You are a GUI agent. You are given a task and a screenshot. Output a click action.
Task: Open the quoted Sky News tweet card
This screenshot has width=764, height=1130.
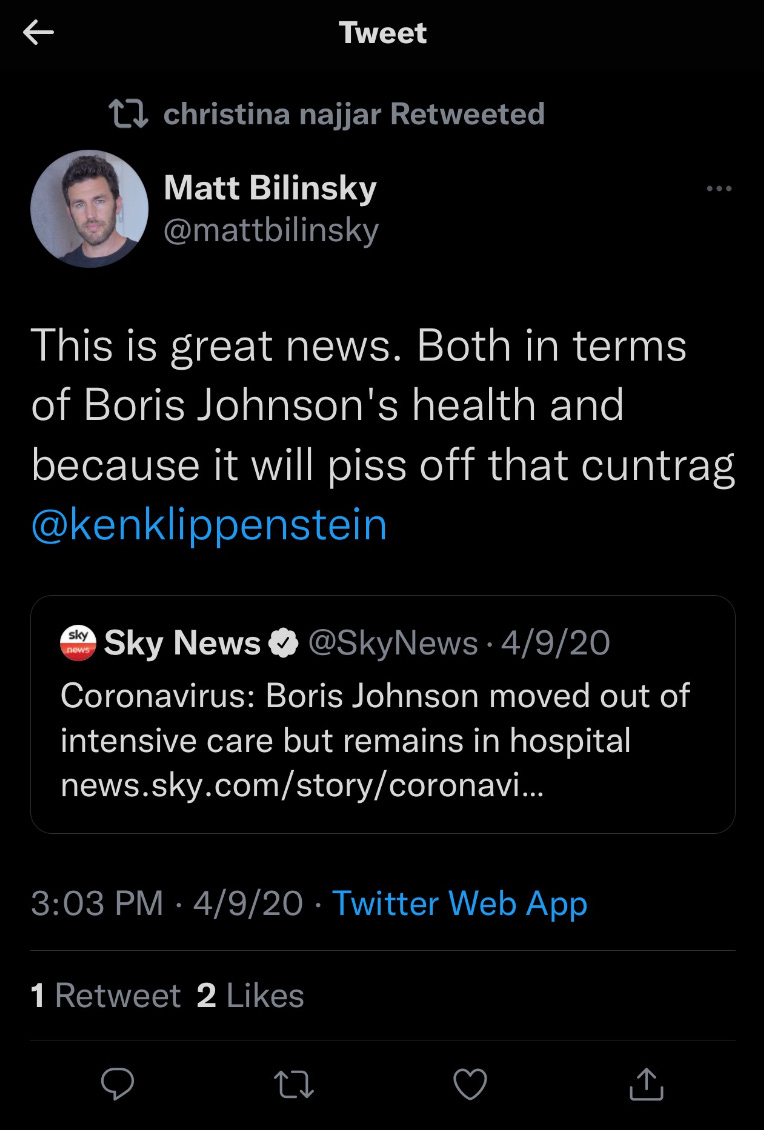[382, 715]
